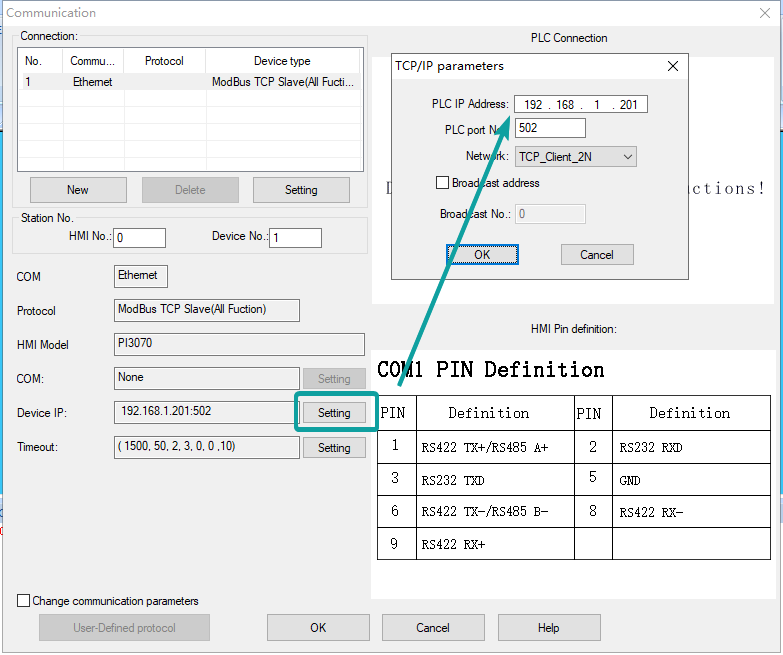The height and width of the screenshot is (655, 783).
Task: Confirm with the bottom OK button
Action: click(318, 628)
